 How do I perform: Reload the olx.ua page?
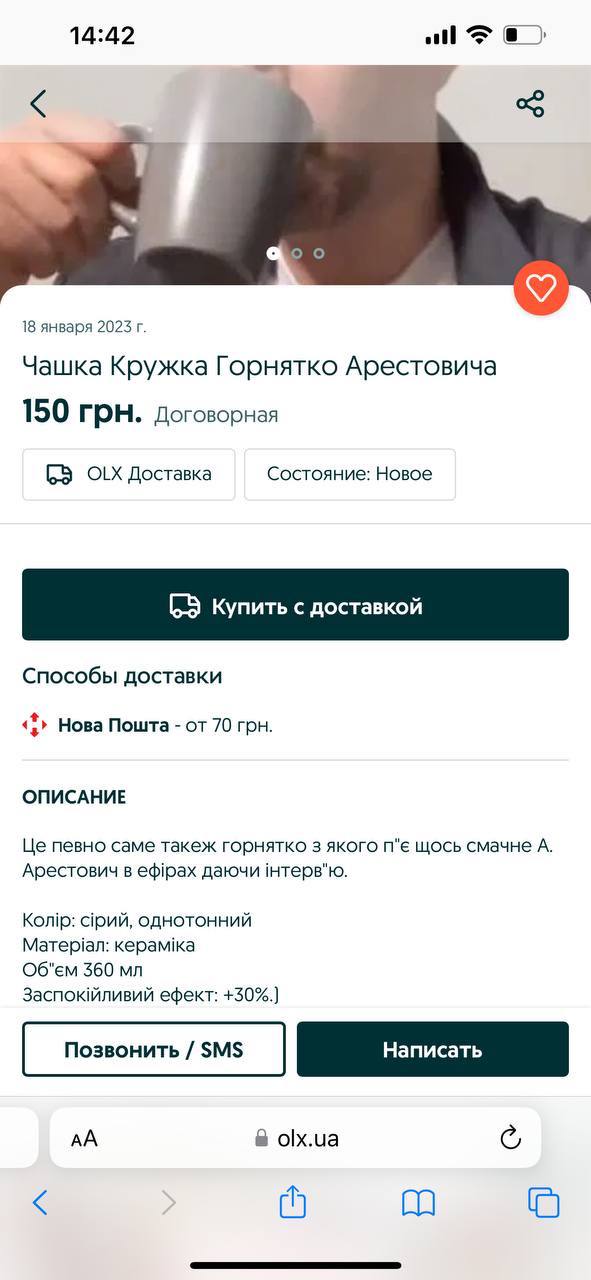(511, 1137)
